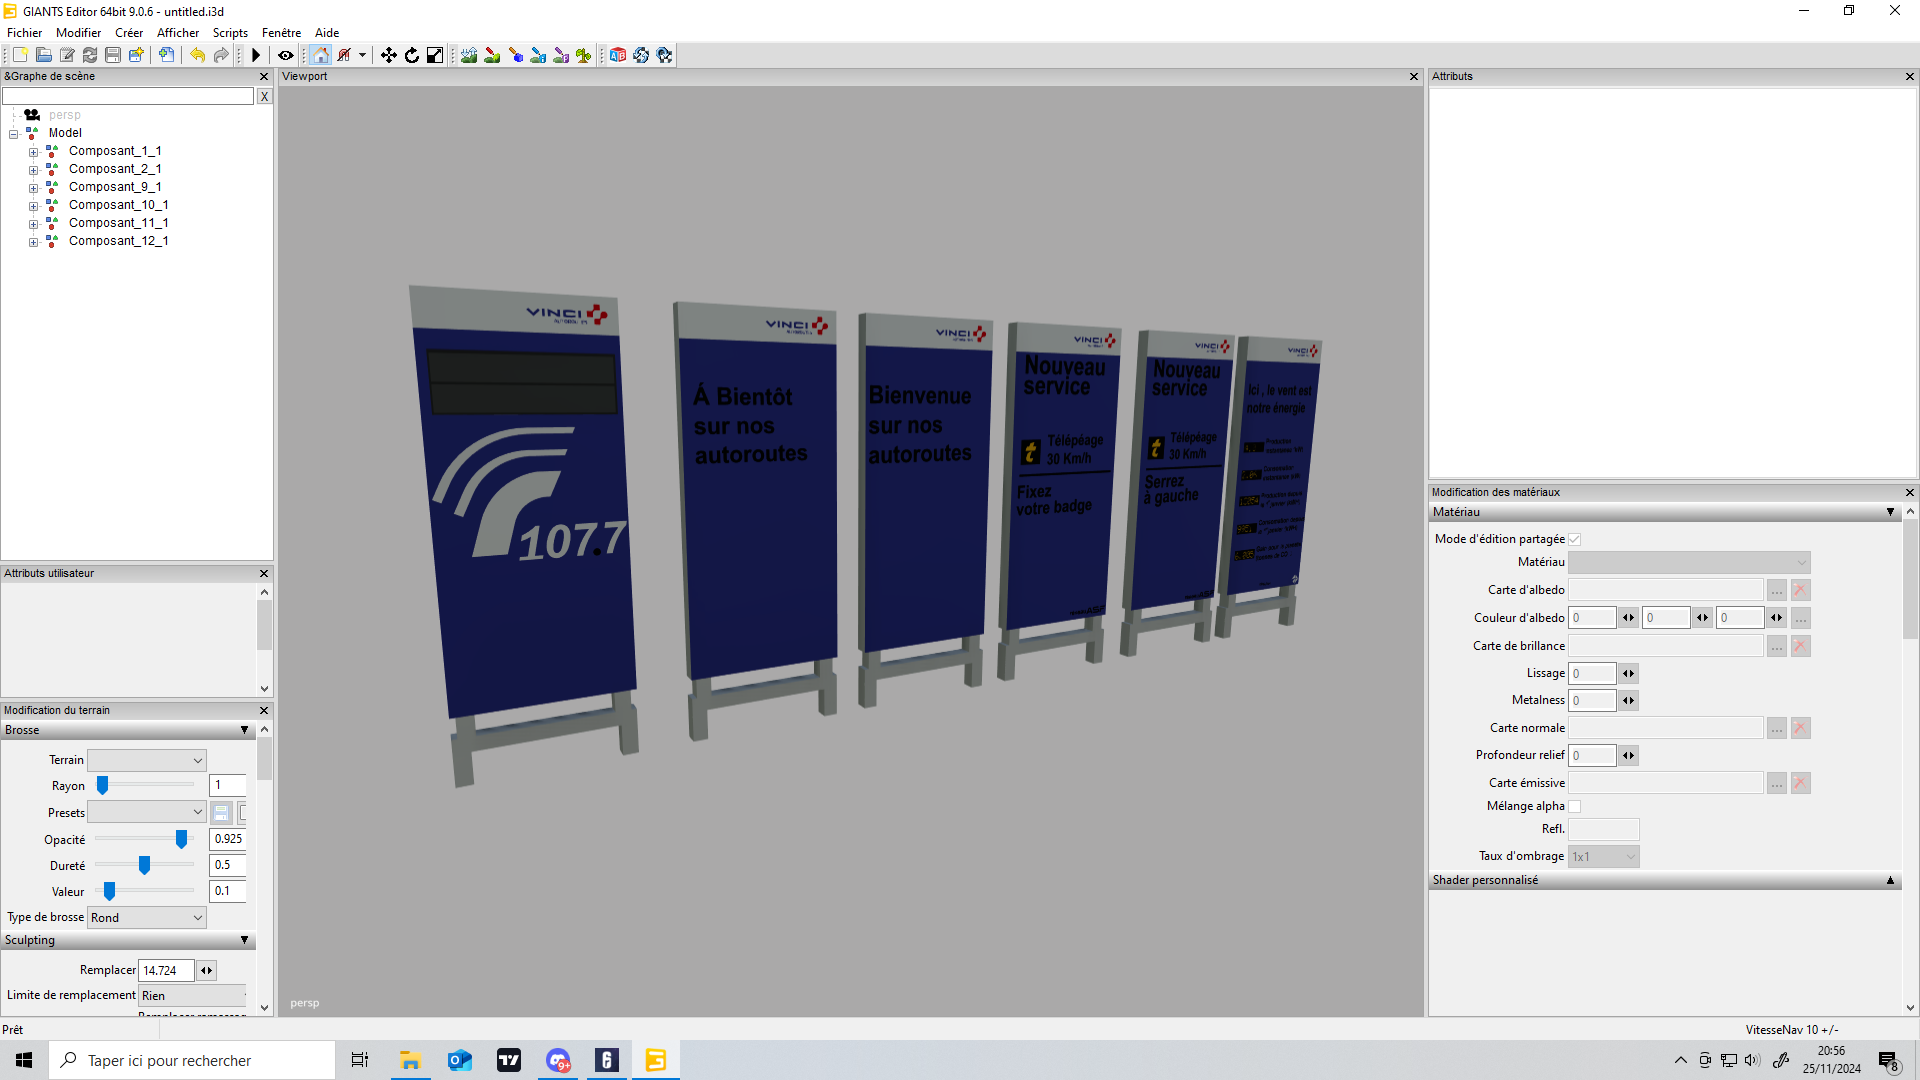Open the Scripts menu
The height and width of the screenshot is (1080, 1920).
230,32
